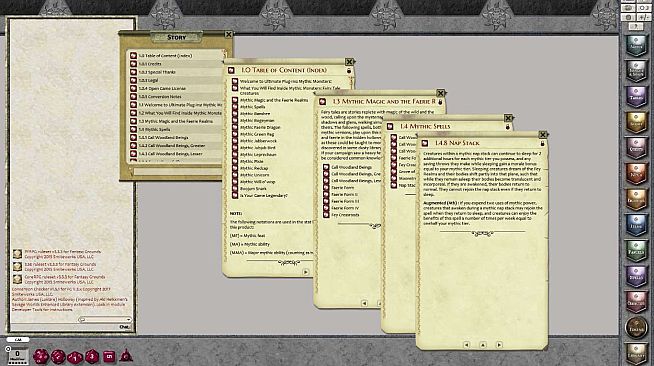Click the d4 pyramid die
The width and height of the screenshot is (654, 366).
point(126,356)
